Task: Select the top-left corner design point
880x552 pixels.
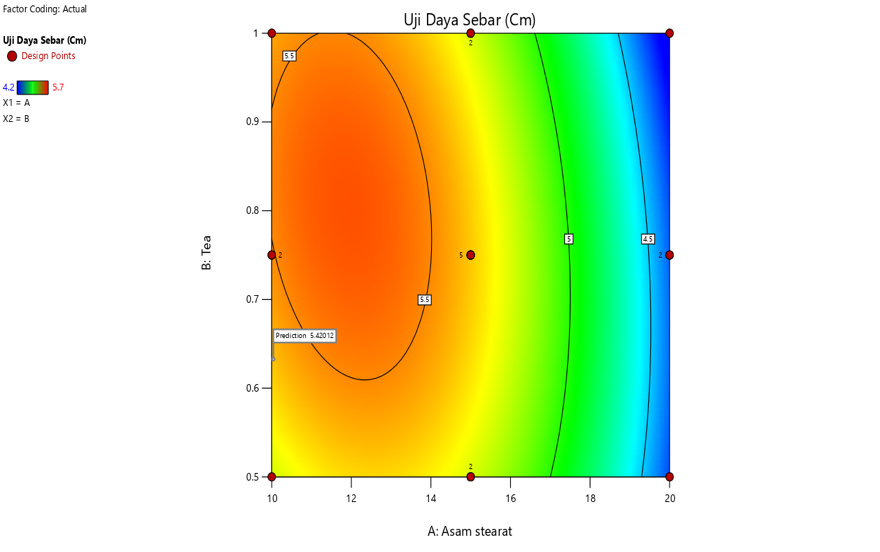Action: tap(272, 33)
